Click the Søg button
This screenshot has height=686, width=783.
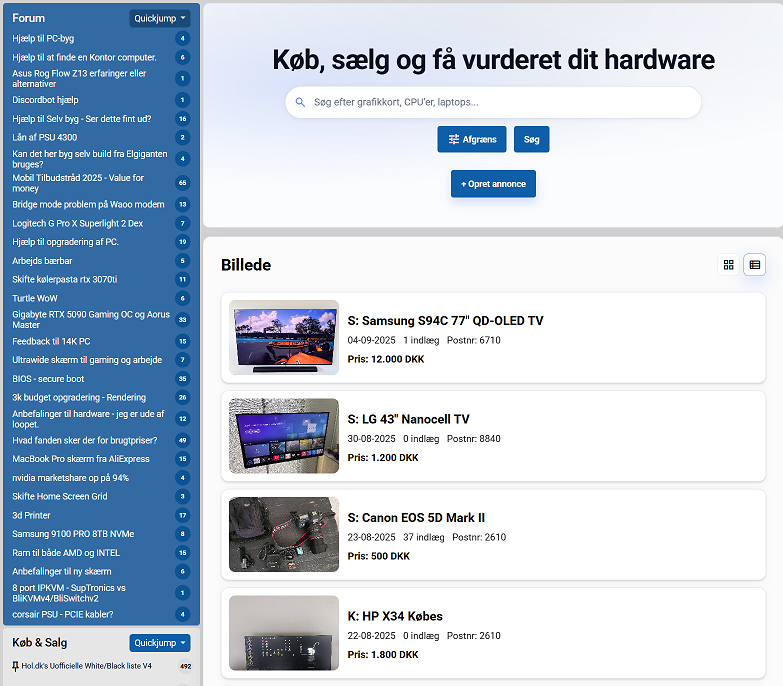click(531, 139)
